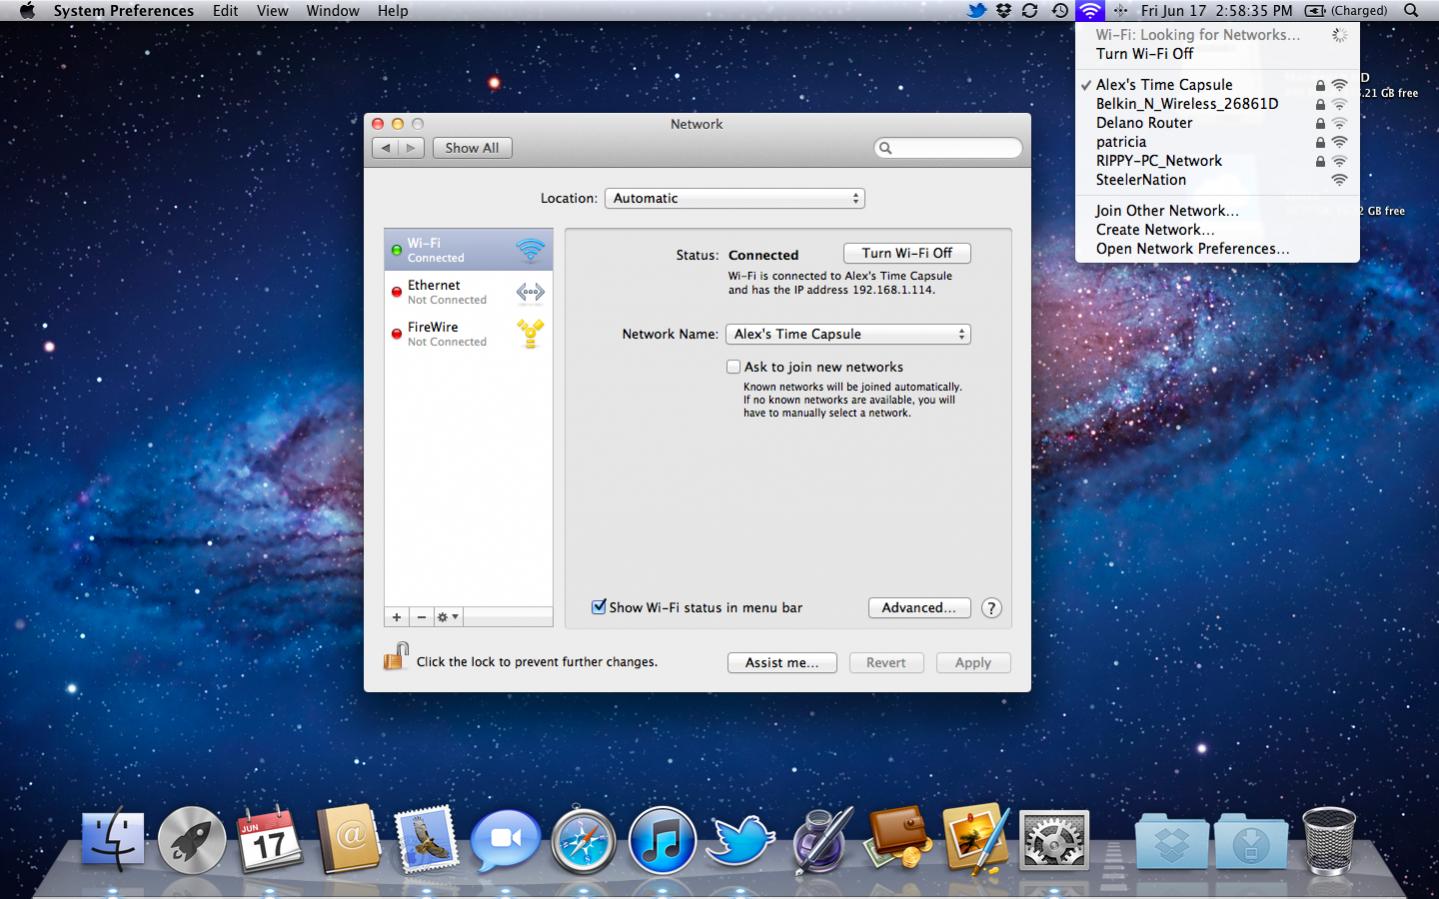Open Dropbox from the menu bar
Image resolution: width=1439 pixels, height=899 pixels.
[1003, 11]
